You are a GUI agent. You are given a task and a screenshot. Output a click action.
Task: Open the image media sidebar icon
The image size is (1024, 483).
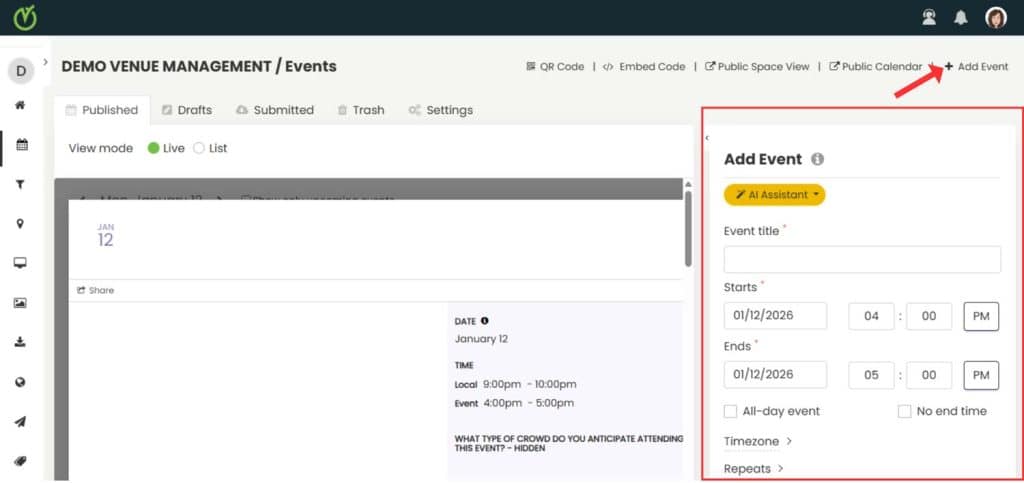click(x=20, y=303)
